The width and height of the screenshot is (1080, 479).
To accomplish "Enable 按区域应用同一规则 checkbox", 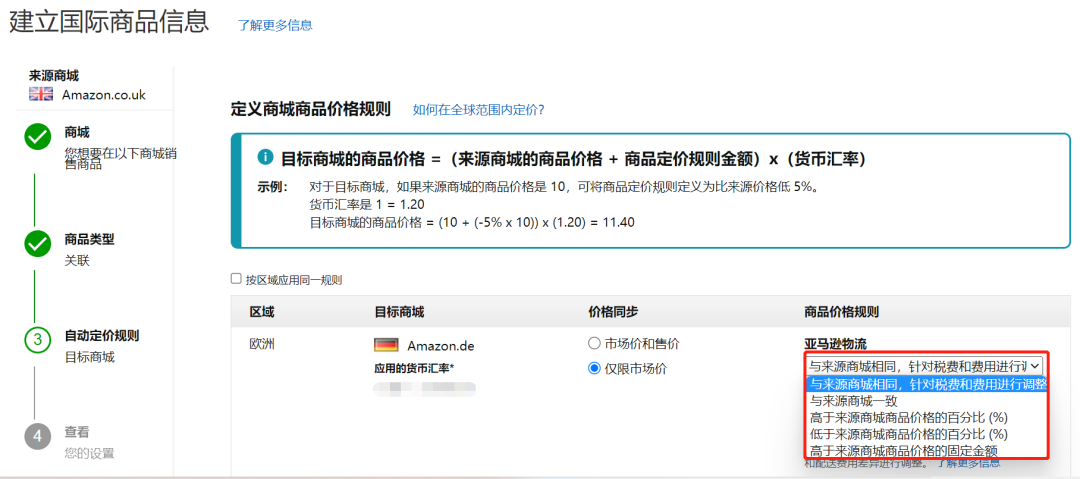I will (236, 279).
